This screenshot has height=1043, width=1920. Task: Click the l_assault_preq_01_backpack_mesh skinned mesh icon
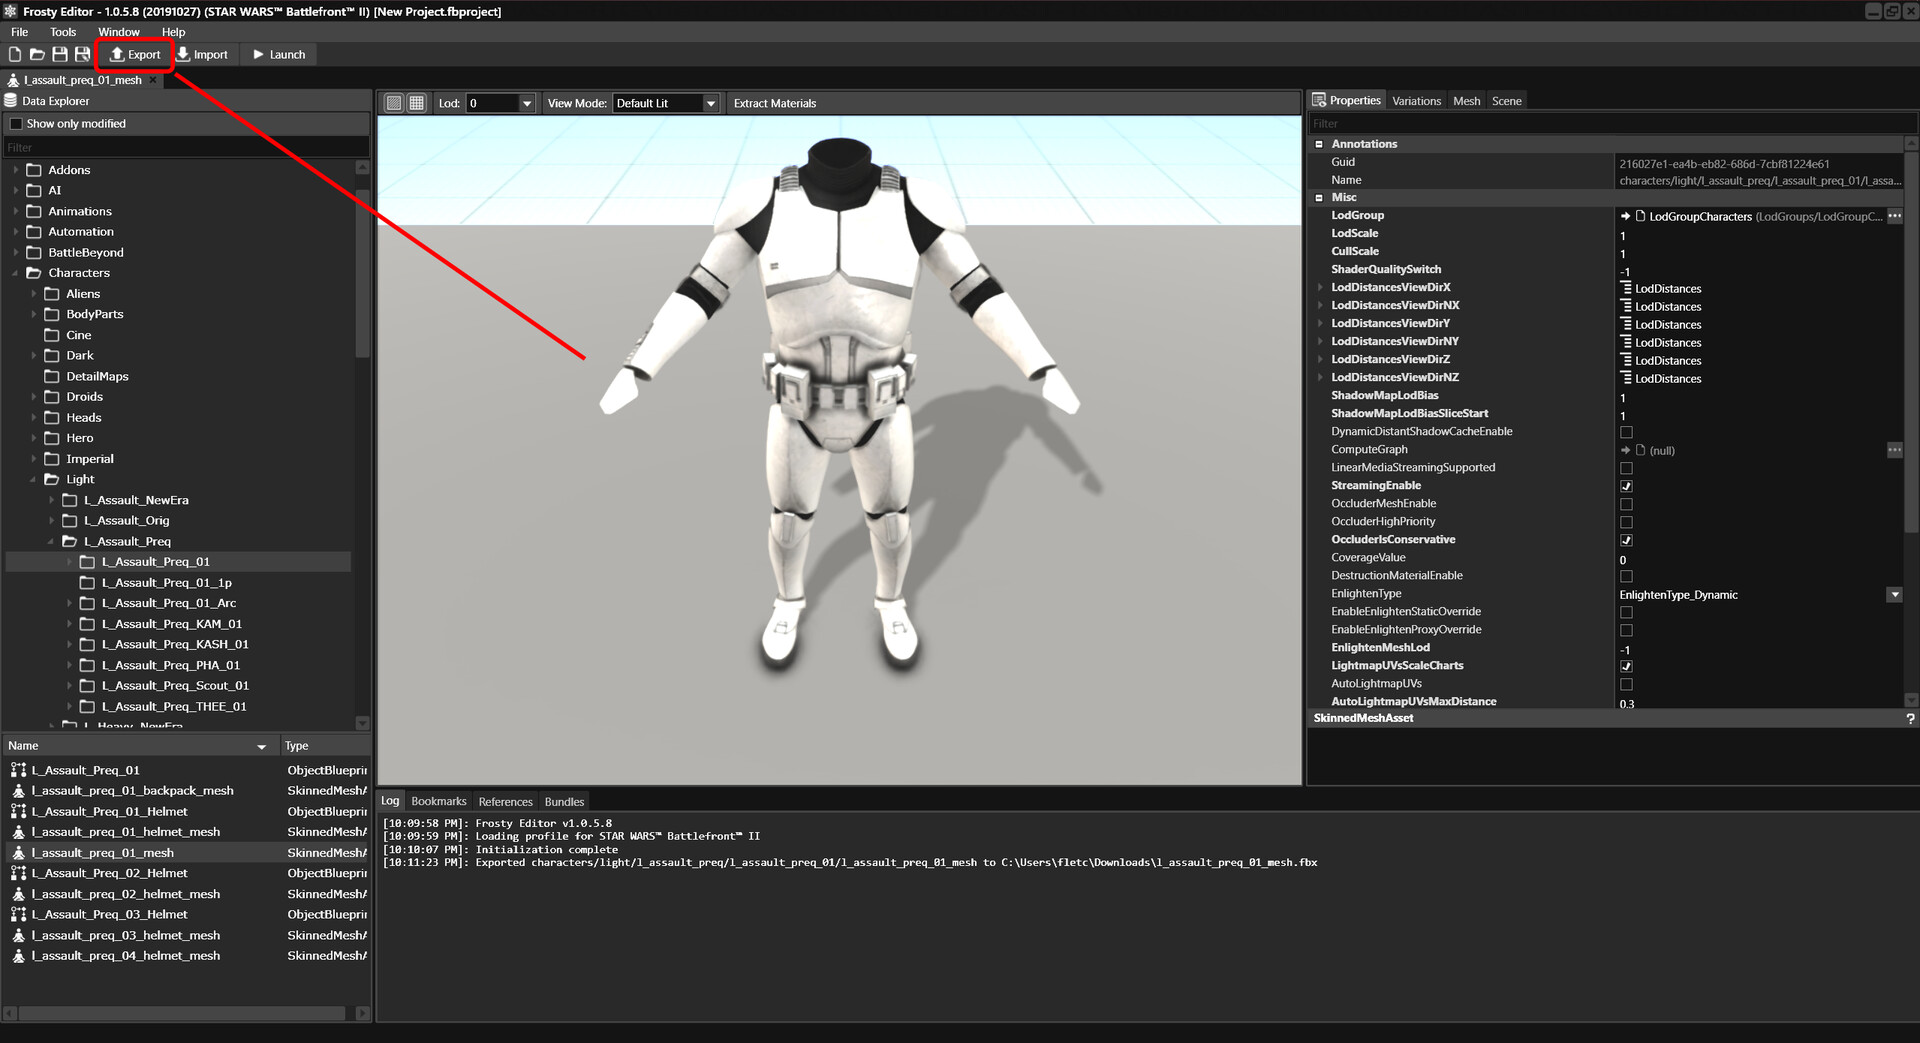pos(18,791)
